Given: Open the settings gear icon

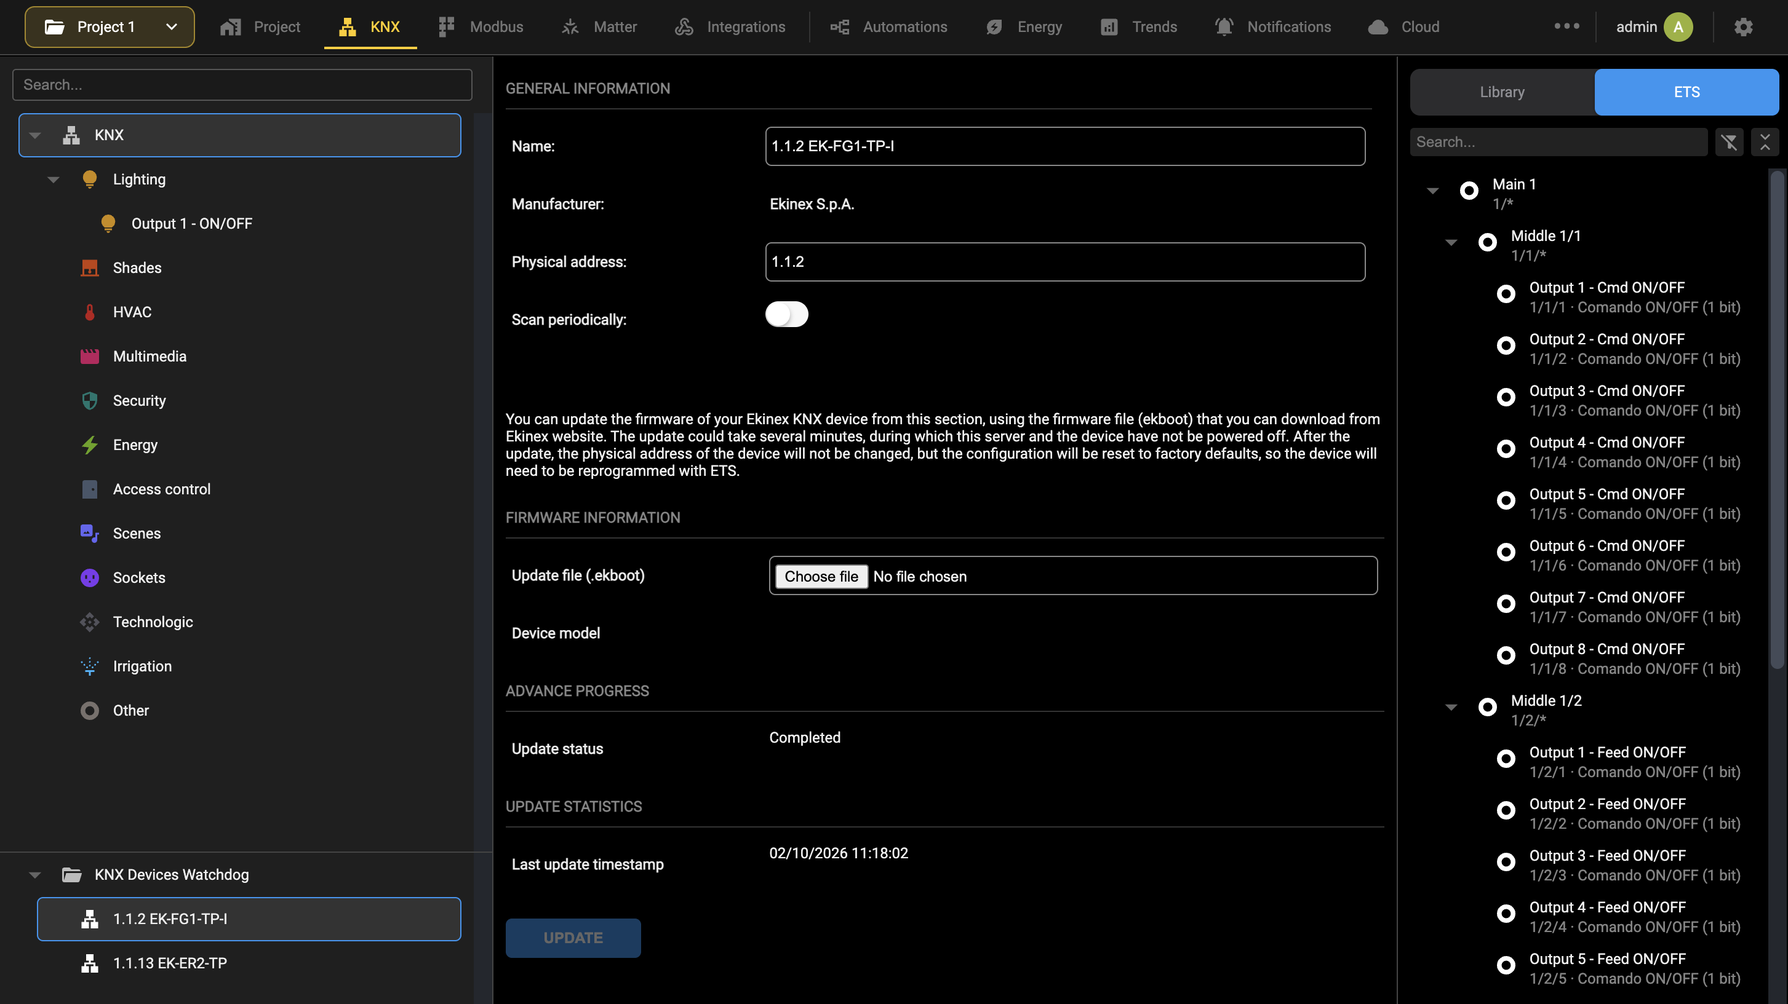Looking at the screenshot, I should [1744, 27].
